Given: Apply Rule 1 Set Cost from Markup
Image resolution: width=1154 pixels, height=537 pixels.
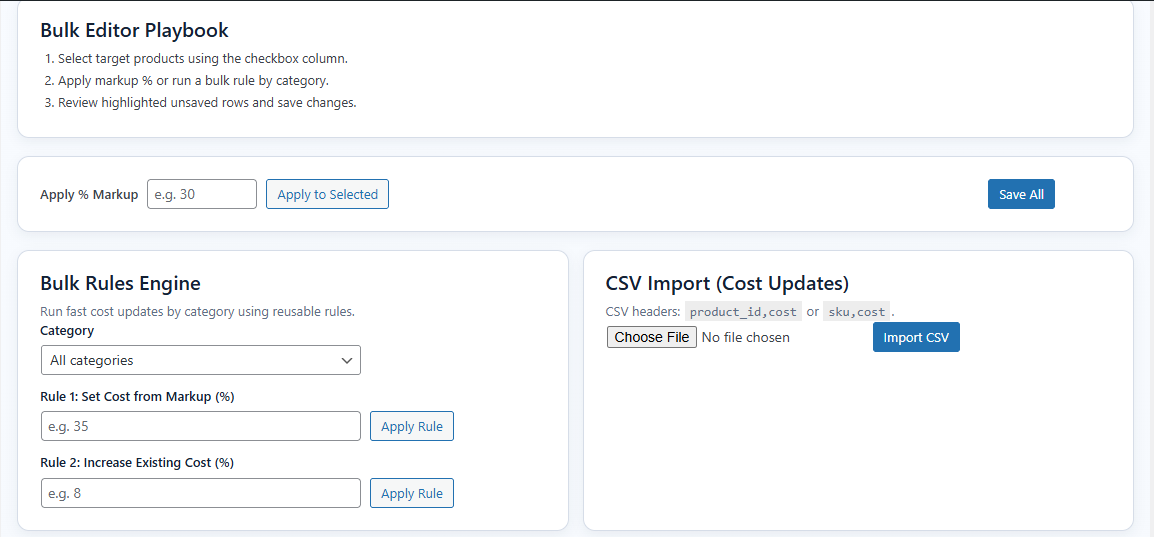Looking at the screenshot, I should click(x=411, y=426).
